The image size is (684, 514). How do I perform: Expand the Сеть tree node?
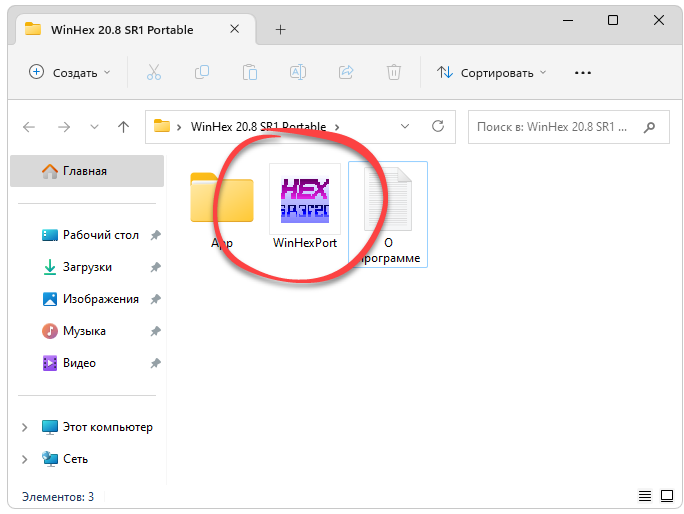pyautogui.click(x=24, y=459)
